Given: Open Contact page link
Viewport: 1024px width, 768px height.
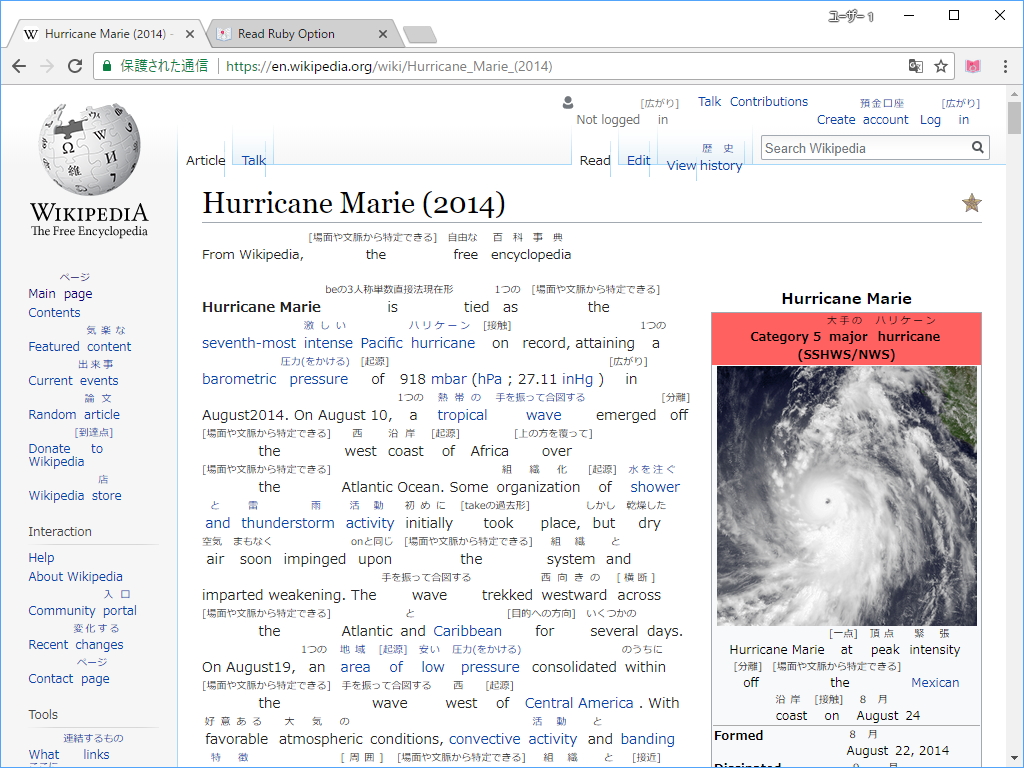Looking at the screenshot, I should click(x=69, y=678).
